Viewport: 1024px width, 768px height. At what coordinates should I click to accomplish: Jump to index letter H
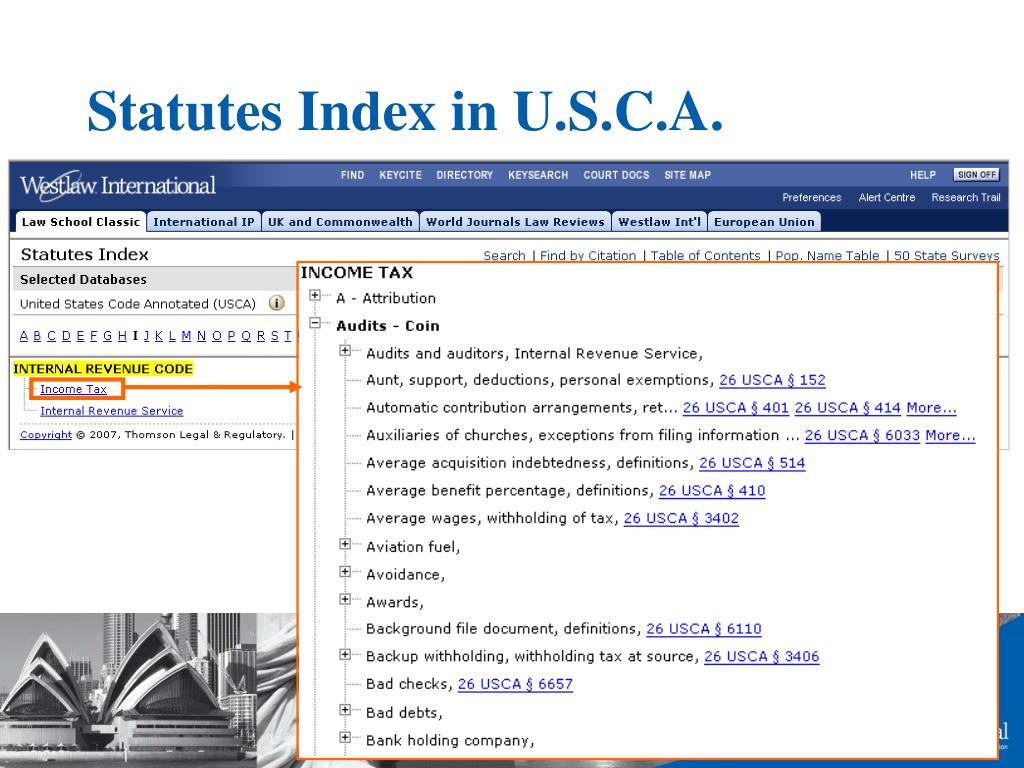pyautogui.click(x=122, y=336)
